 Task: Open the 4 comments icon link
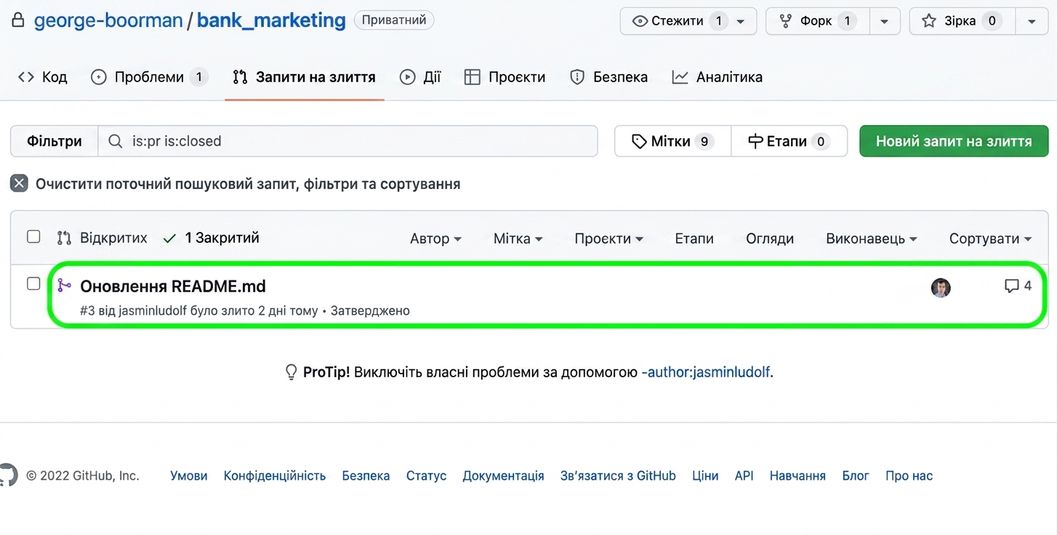point(1018,286)
